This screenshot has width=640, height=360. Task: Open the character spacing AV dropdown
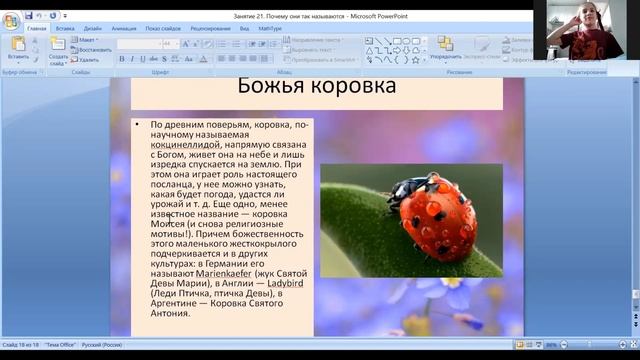click(x=176, y=59)
